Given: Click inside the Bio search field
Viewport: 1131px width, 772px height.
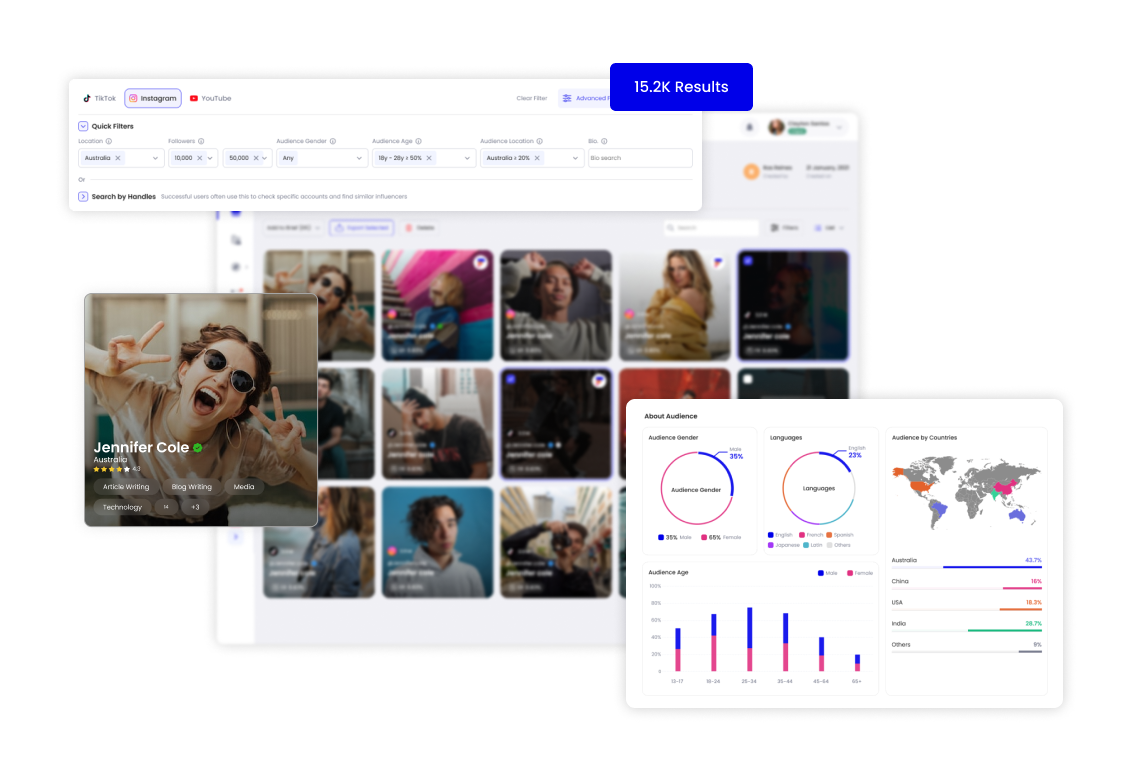Looking at the screenshot, I should click(640, 158).
